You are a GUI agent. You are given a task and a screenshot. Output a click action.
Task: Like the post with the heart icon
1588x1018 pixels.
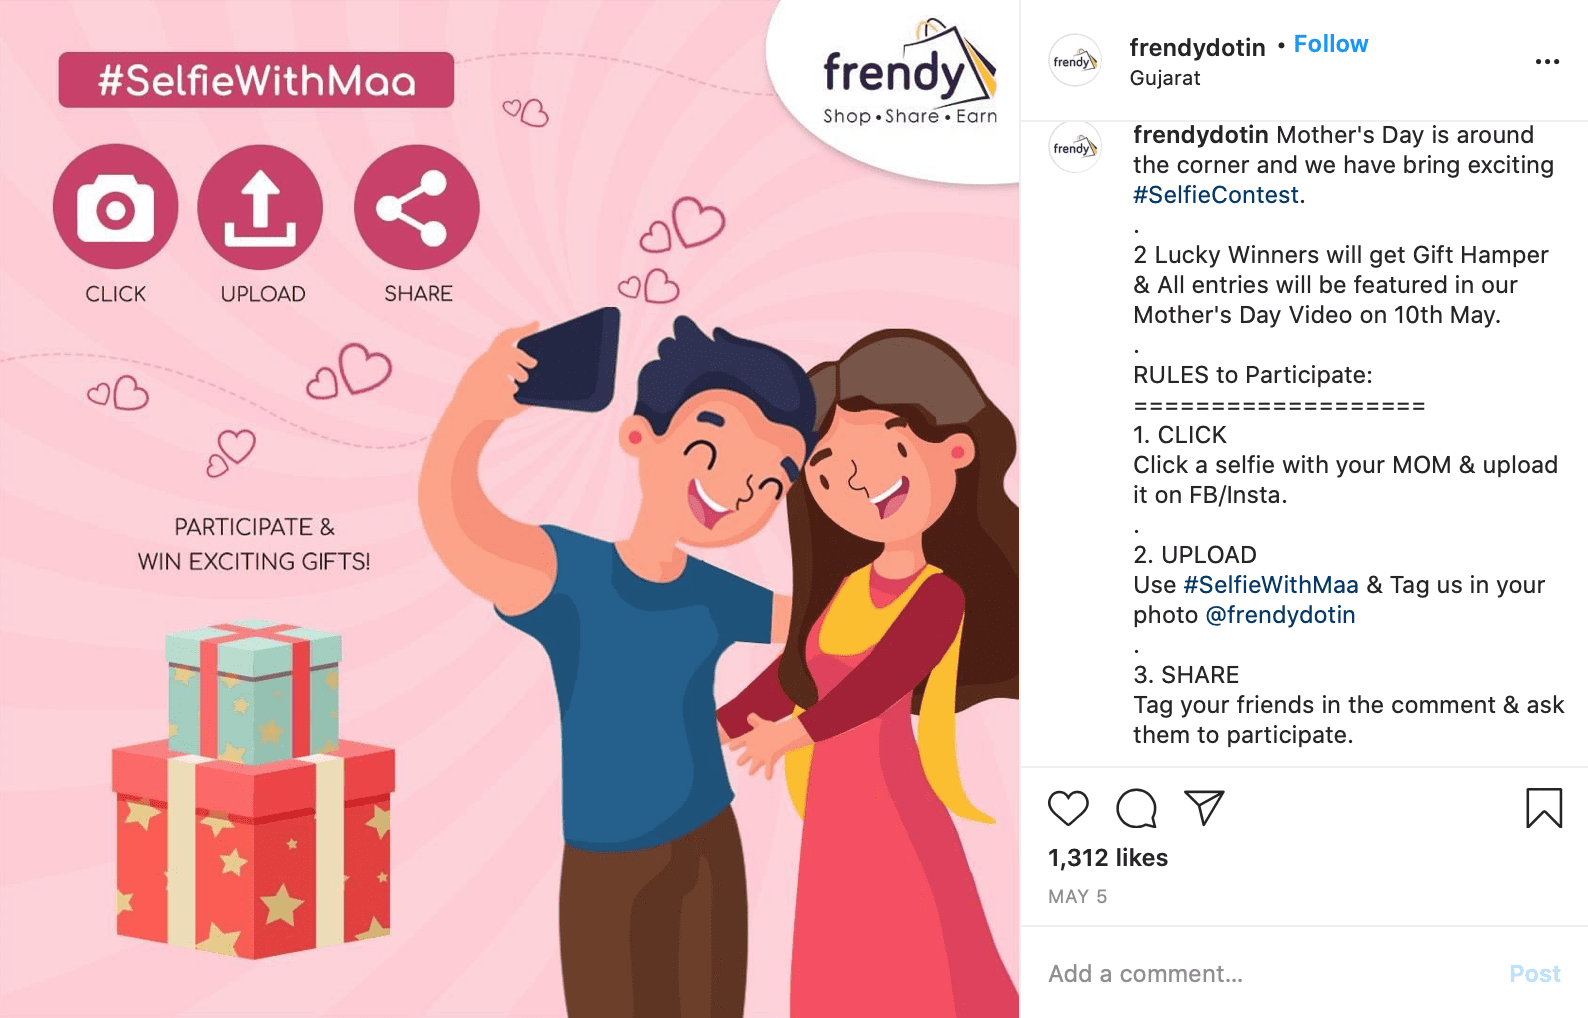point(1067,808)
